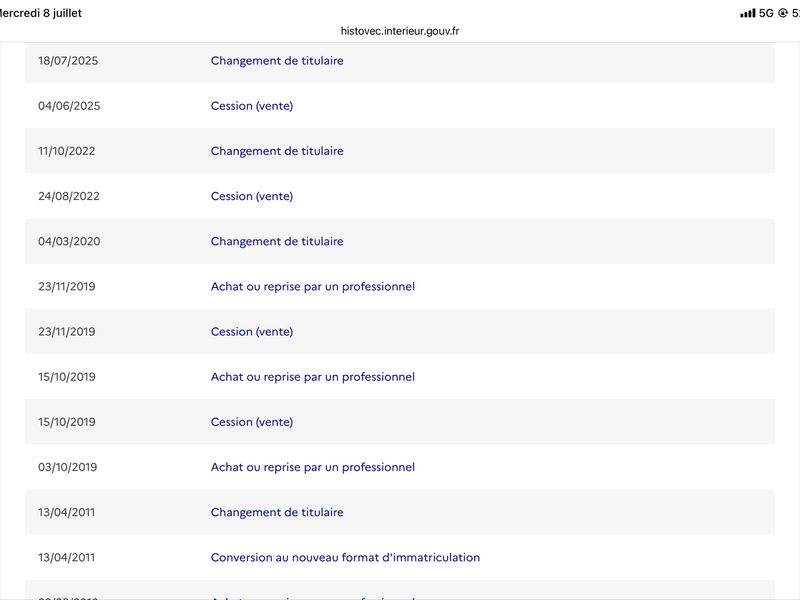Select the 15/10/2019 Cession (vente) entry

(x=400, y=422)
